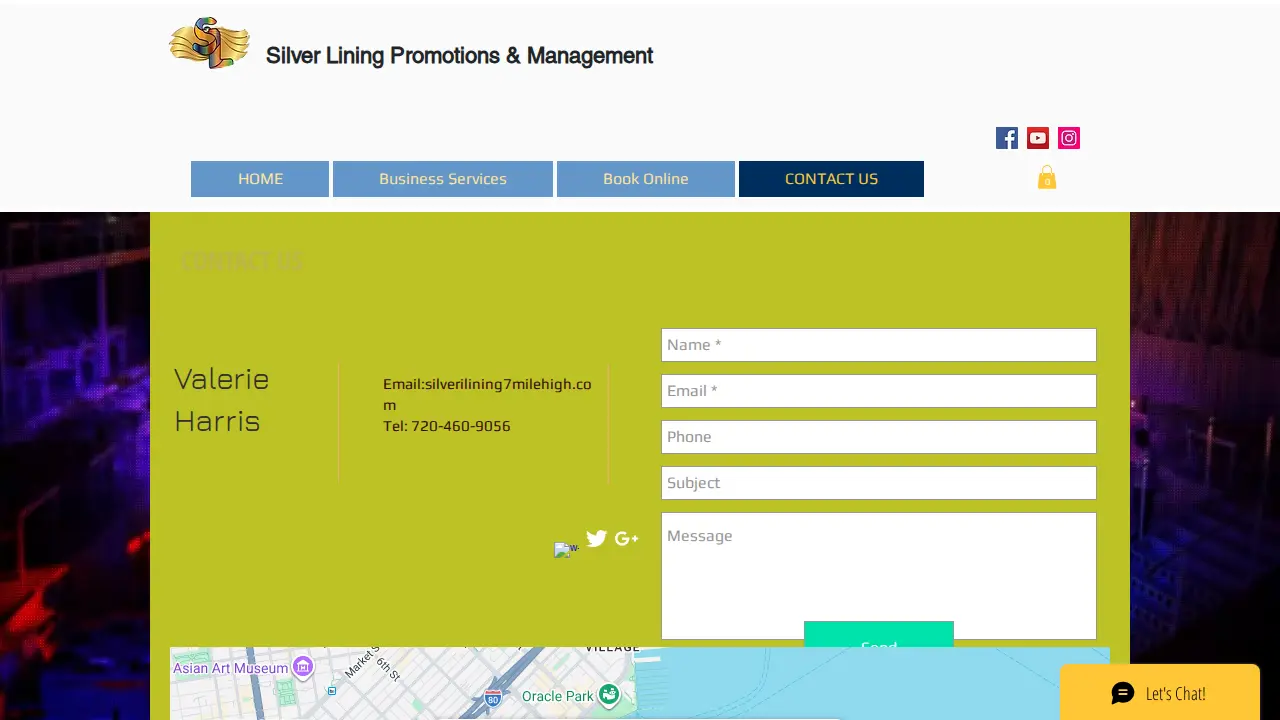Viewport: 1280px width, 720px height.
Task: Focus the Subject input field
Action: pyautogui.click(x=879, y=483)
